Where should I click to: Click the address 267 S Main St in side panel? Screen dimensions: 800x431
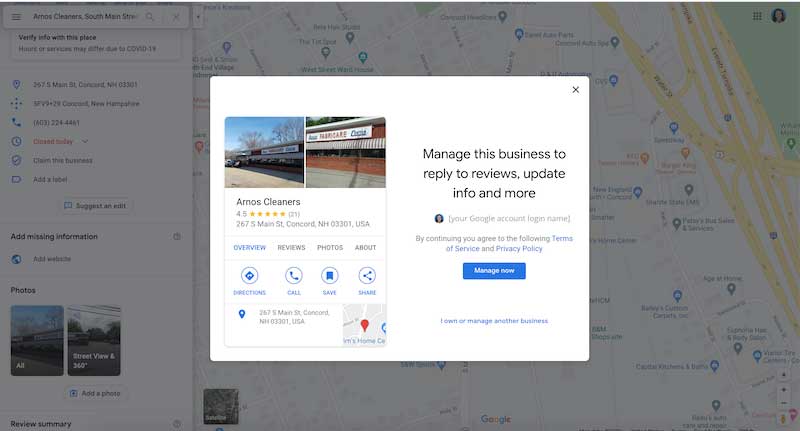[x=85, y=85]
